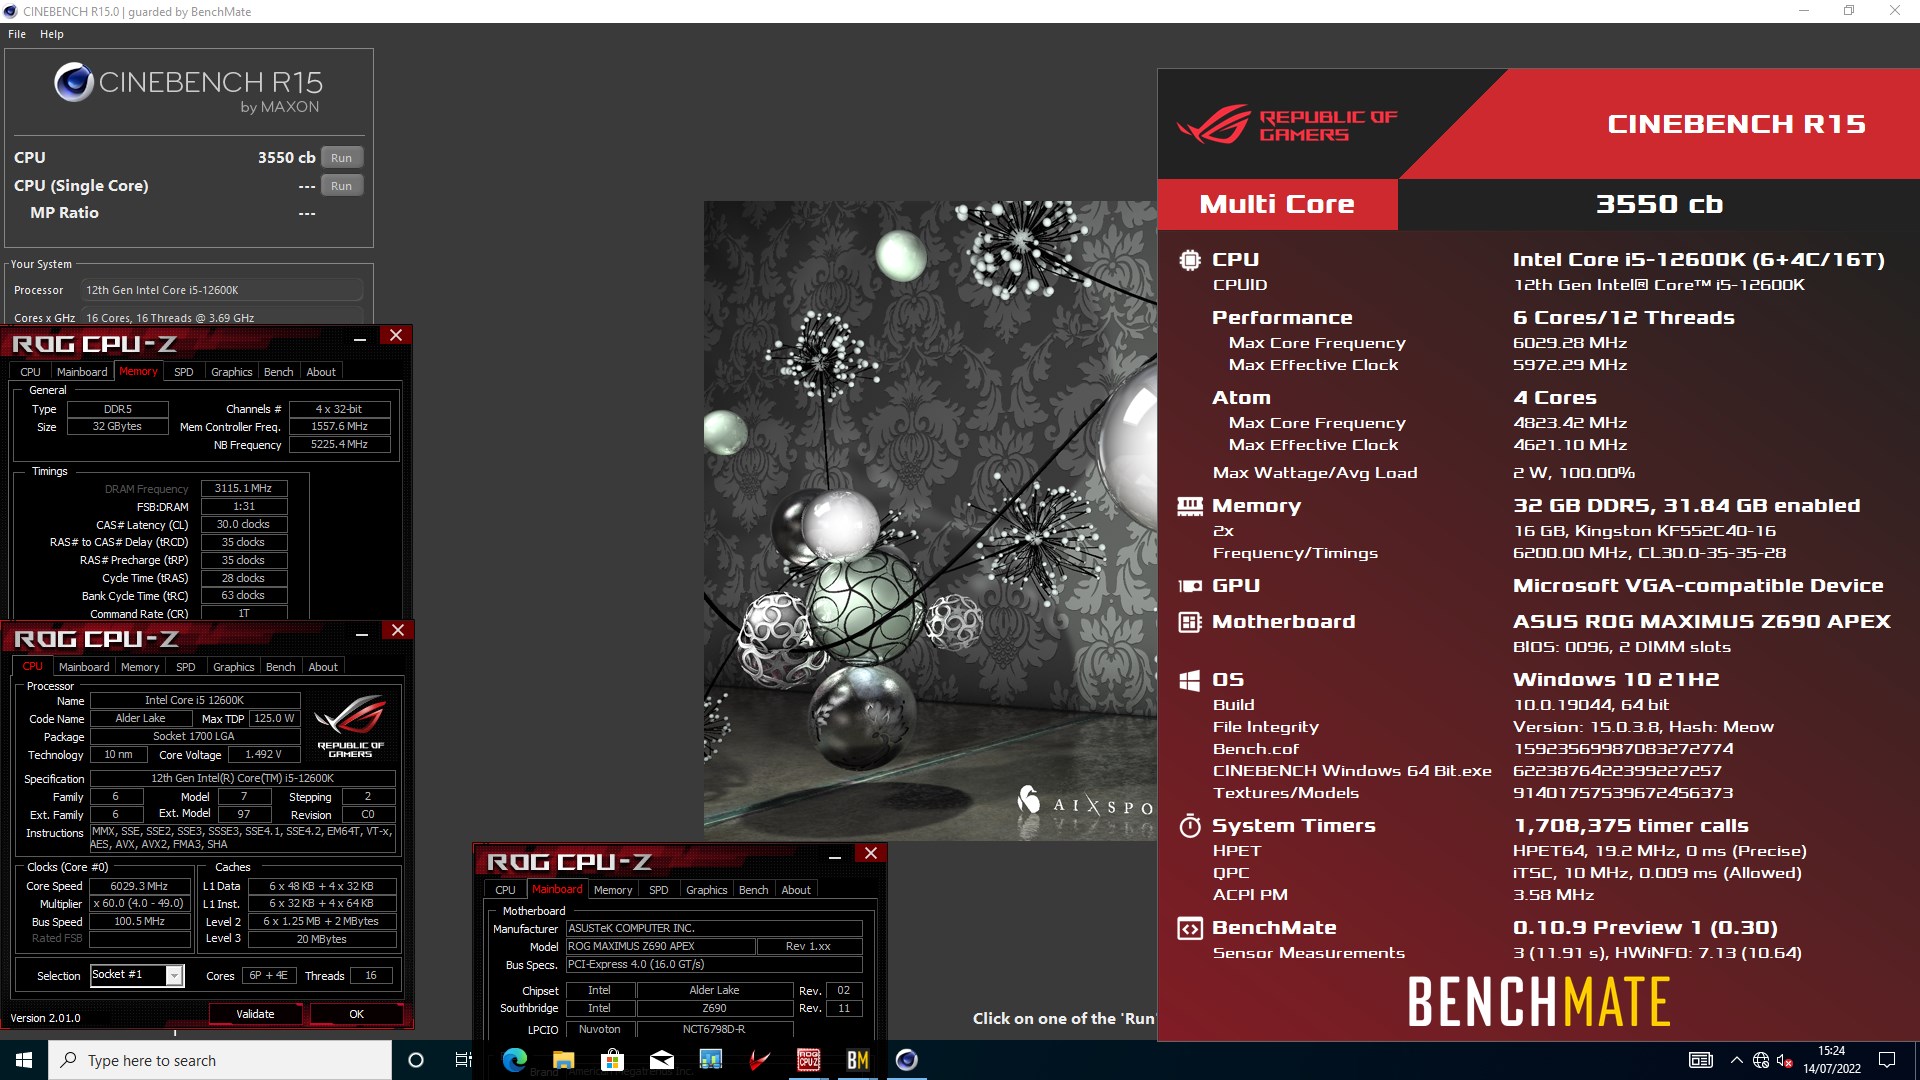Click the System Timers stopwatch icon
Viewport: 1920px width, 1080px height.
1189,826
